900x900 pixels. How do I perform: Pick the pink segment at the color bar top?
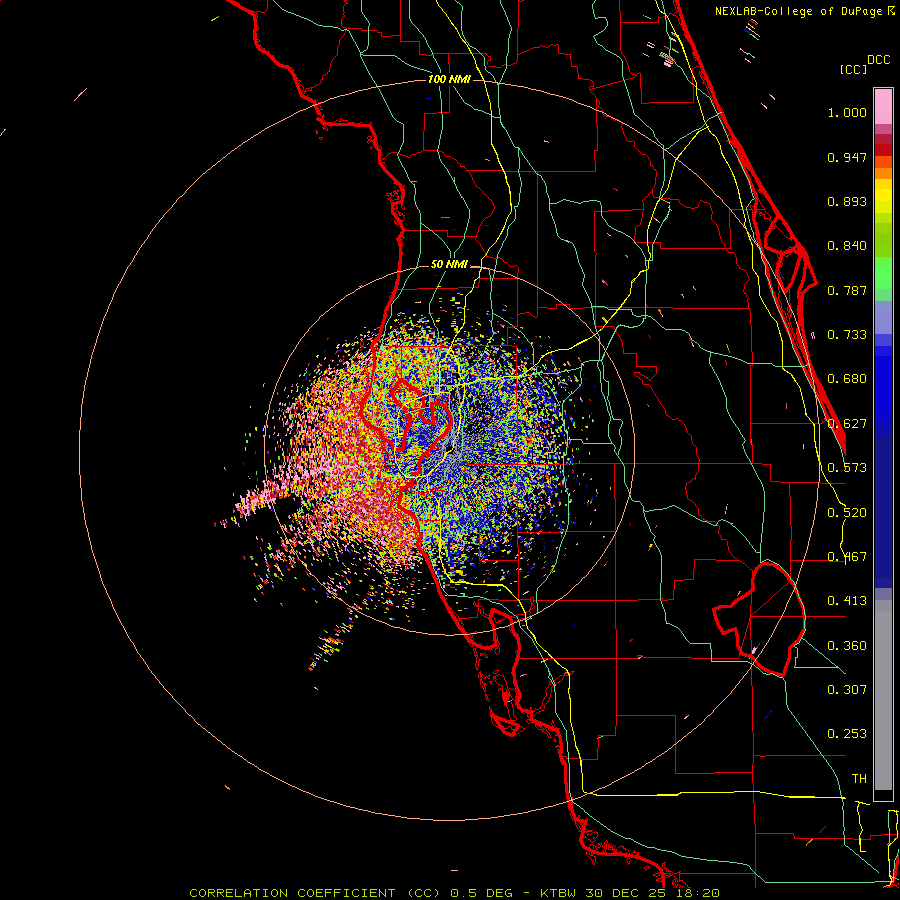[883, 106]
